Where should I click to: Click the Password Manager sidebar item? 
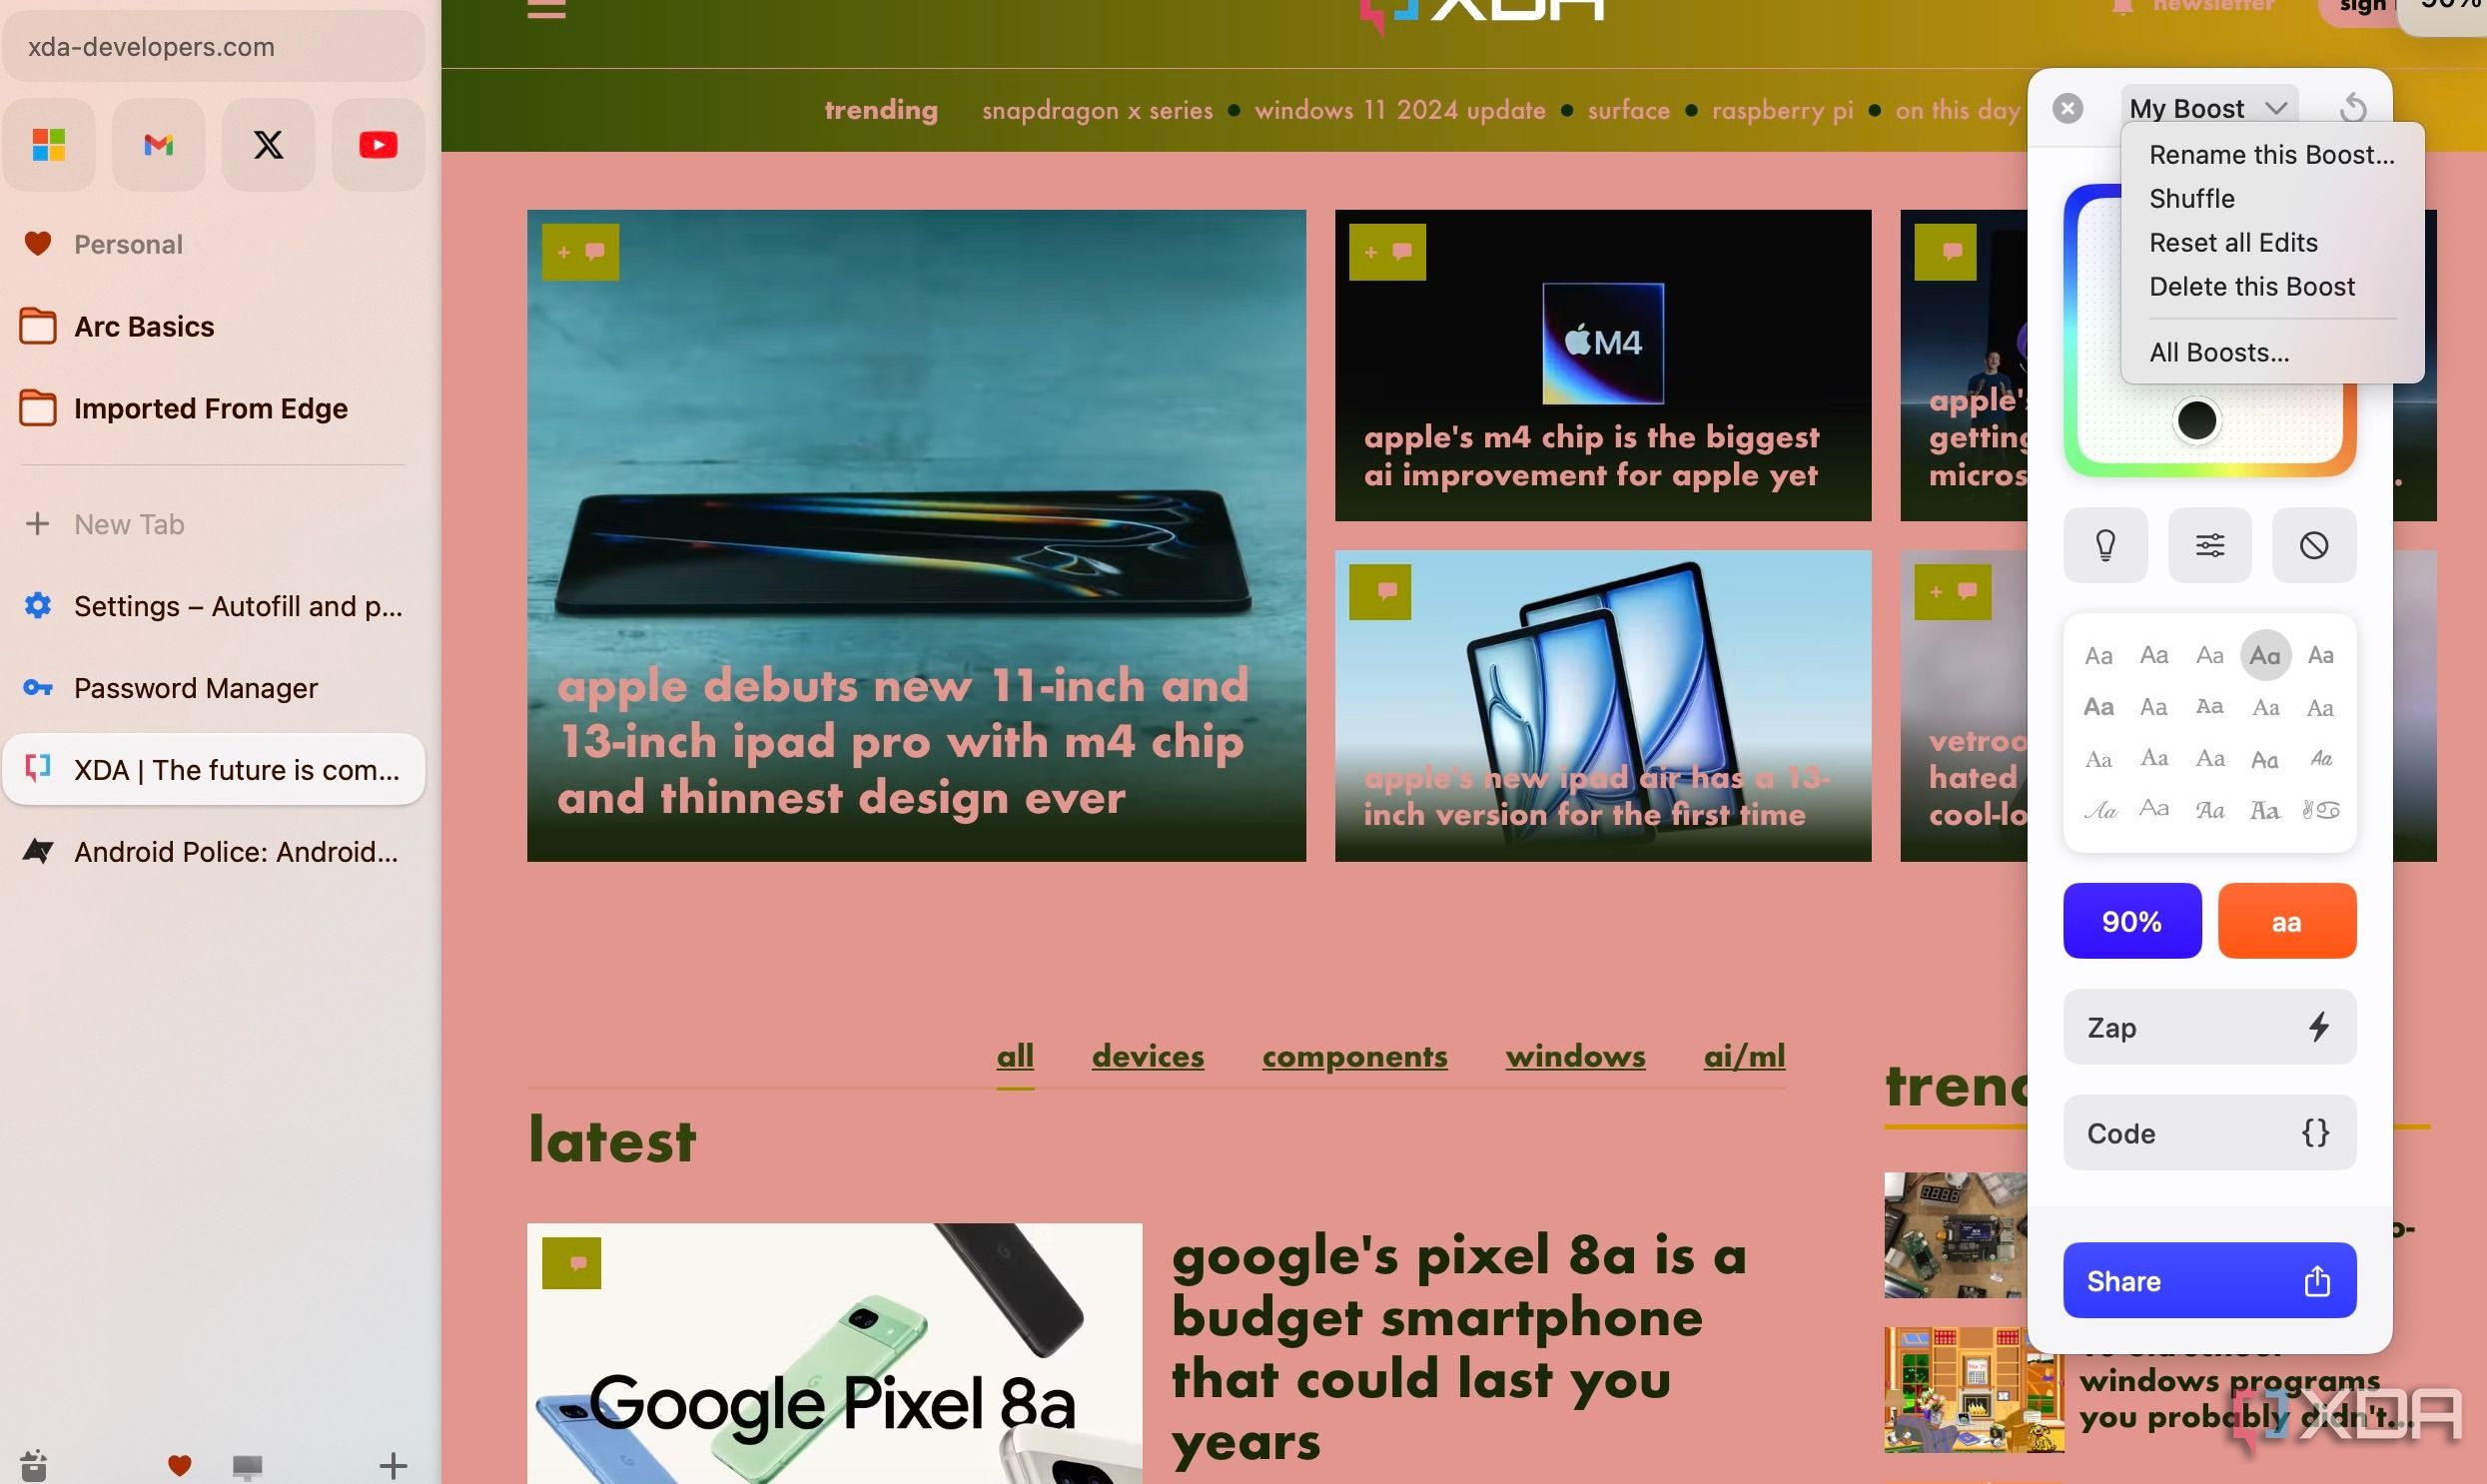(195, 687)
